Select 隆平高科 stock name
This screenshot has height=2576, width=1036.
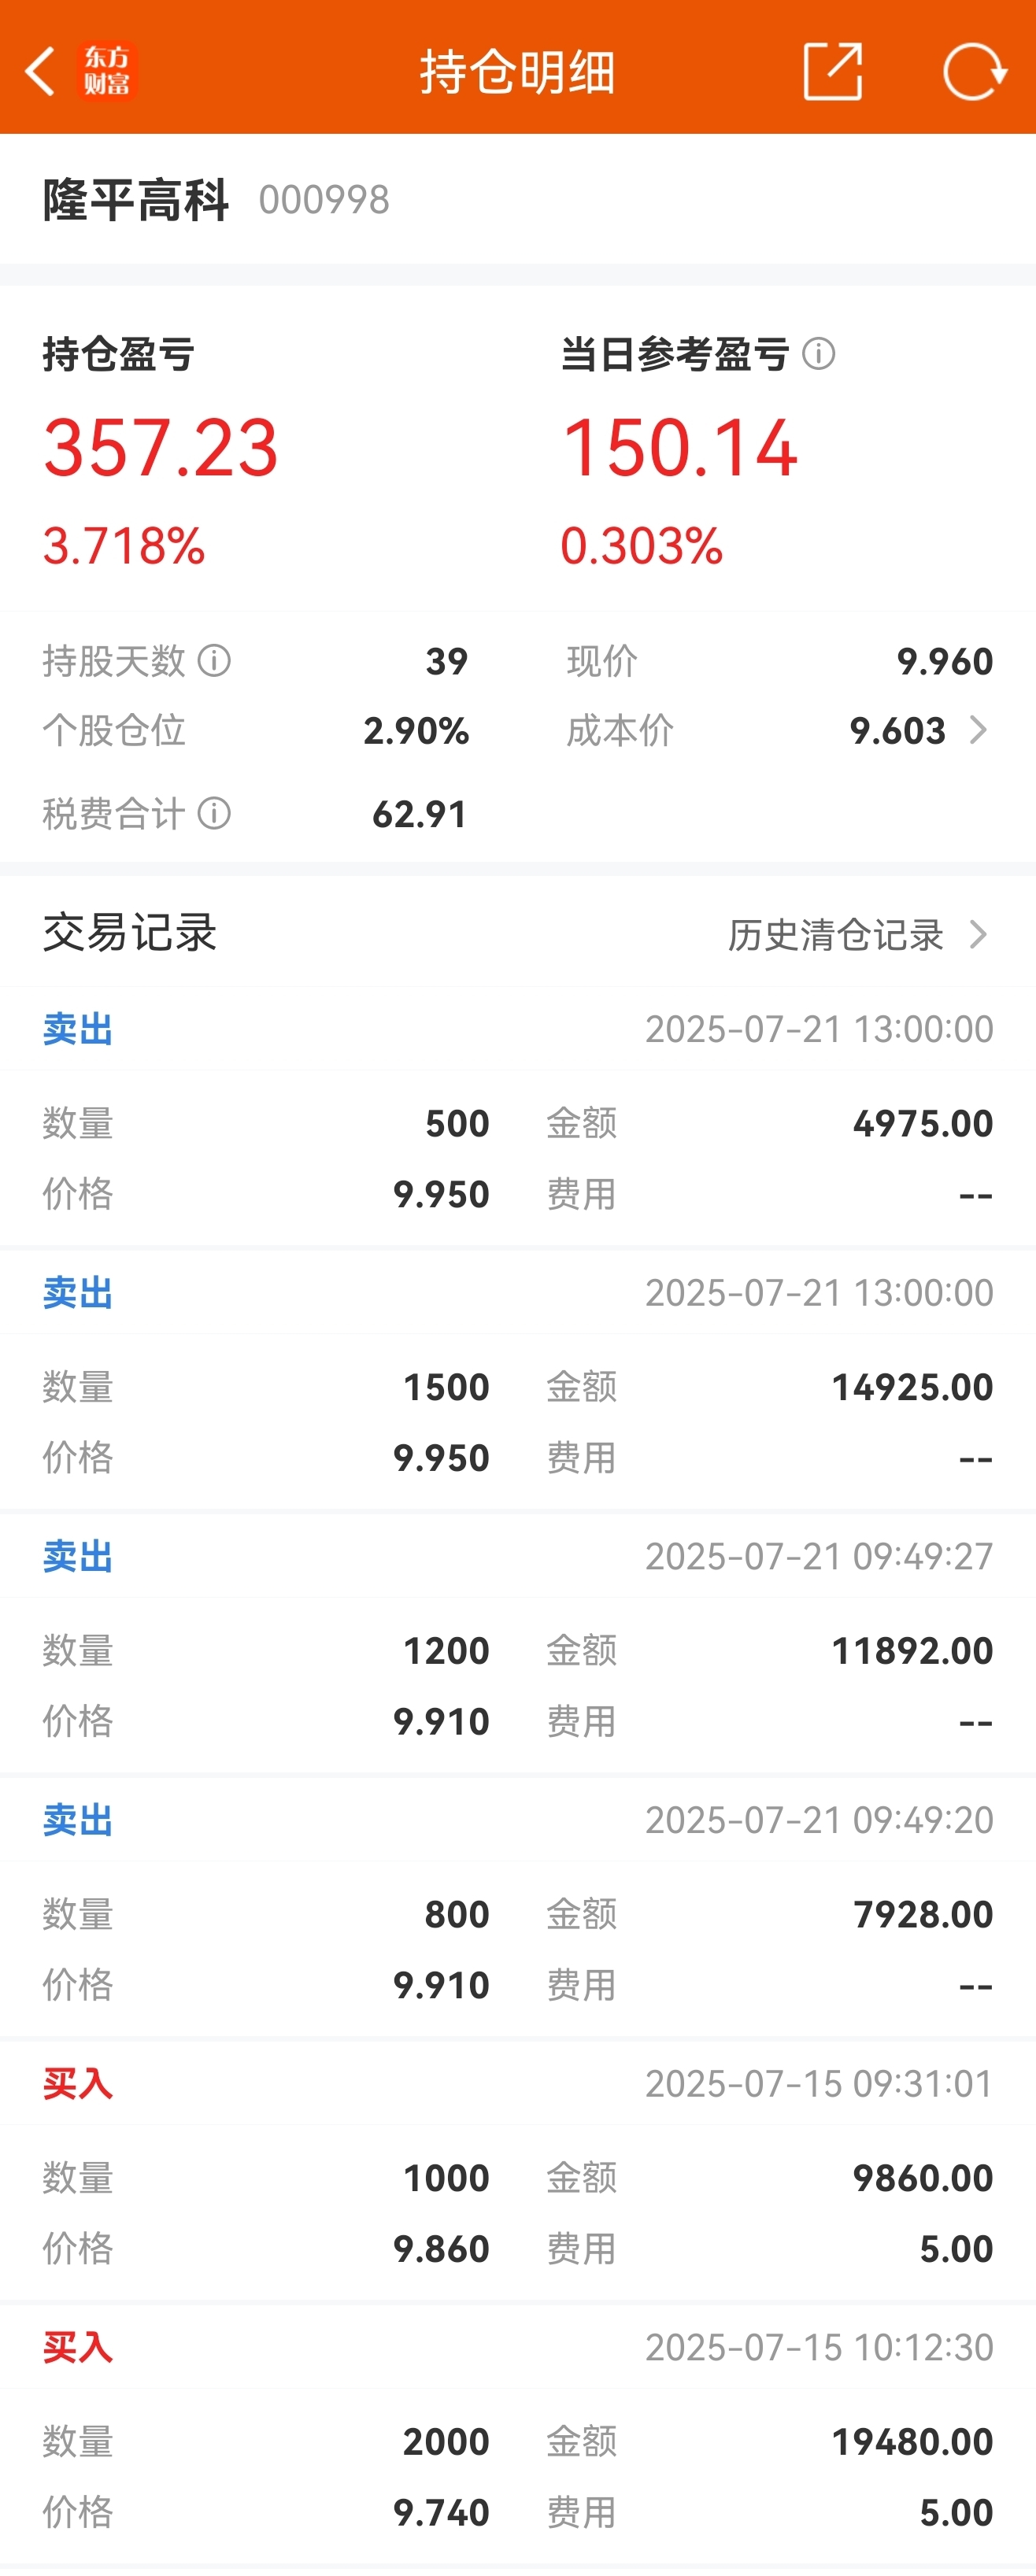(x=135, y=199)
